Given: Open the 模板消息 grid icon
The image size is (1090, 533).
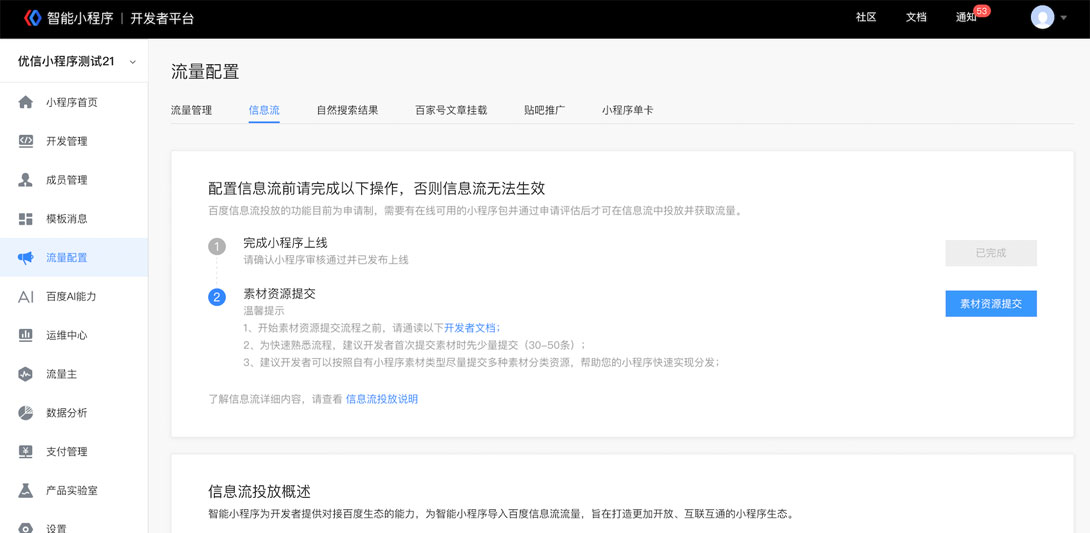Looking at the screenshot, I should point(26,219).
